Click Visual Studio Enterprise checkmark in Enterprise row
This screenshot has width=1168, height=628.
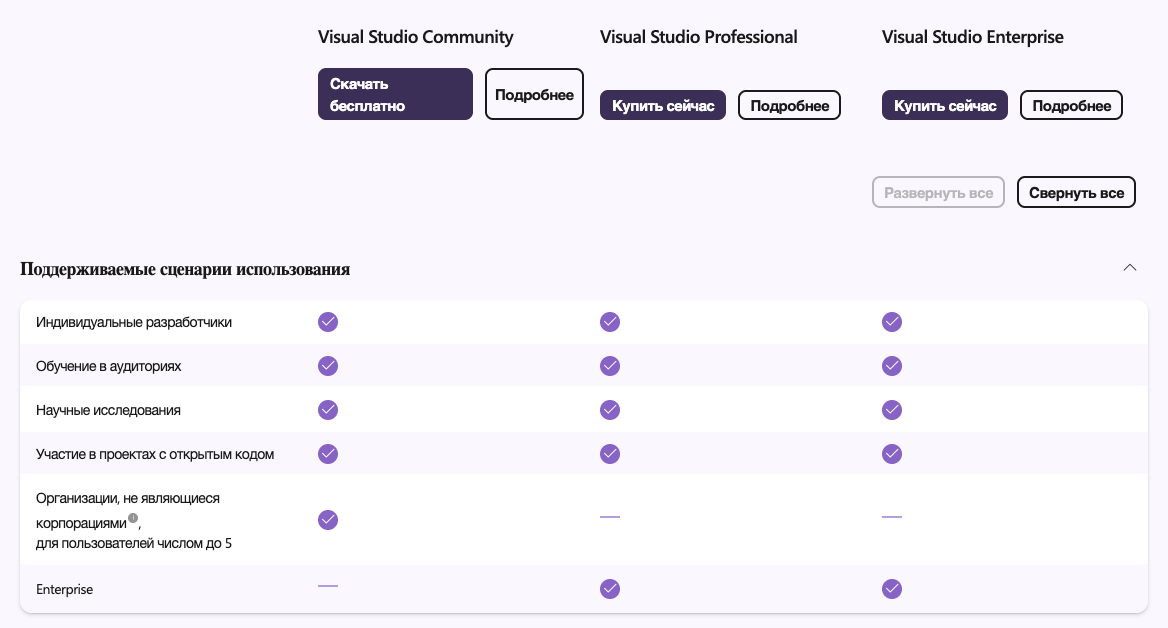click(x=892, y=589)
